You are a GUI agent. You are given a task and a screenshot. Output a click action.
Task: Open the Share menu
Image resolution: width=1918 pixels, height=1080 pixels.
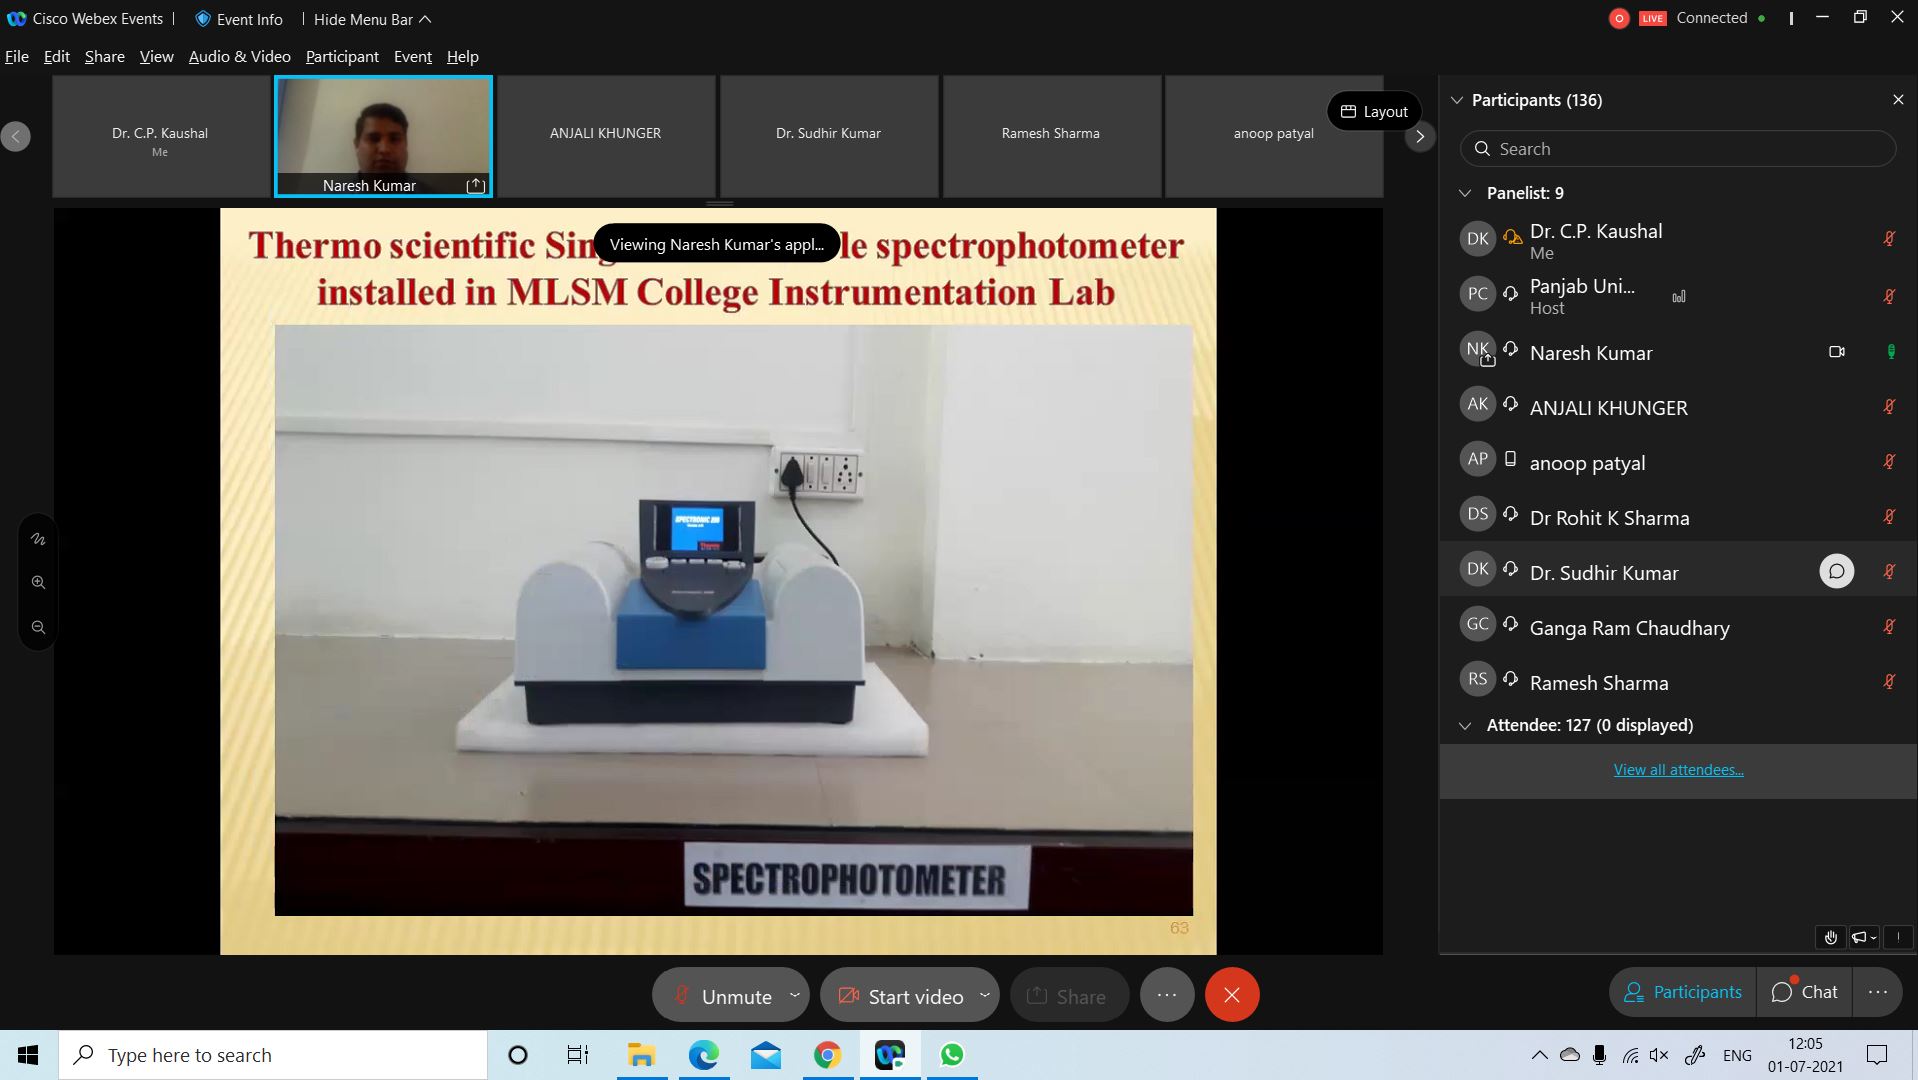pyautogui.click(x=104, y=56)
